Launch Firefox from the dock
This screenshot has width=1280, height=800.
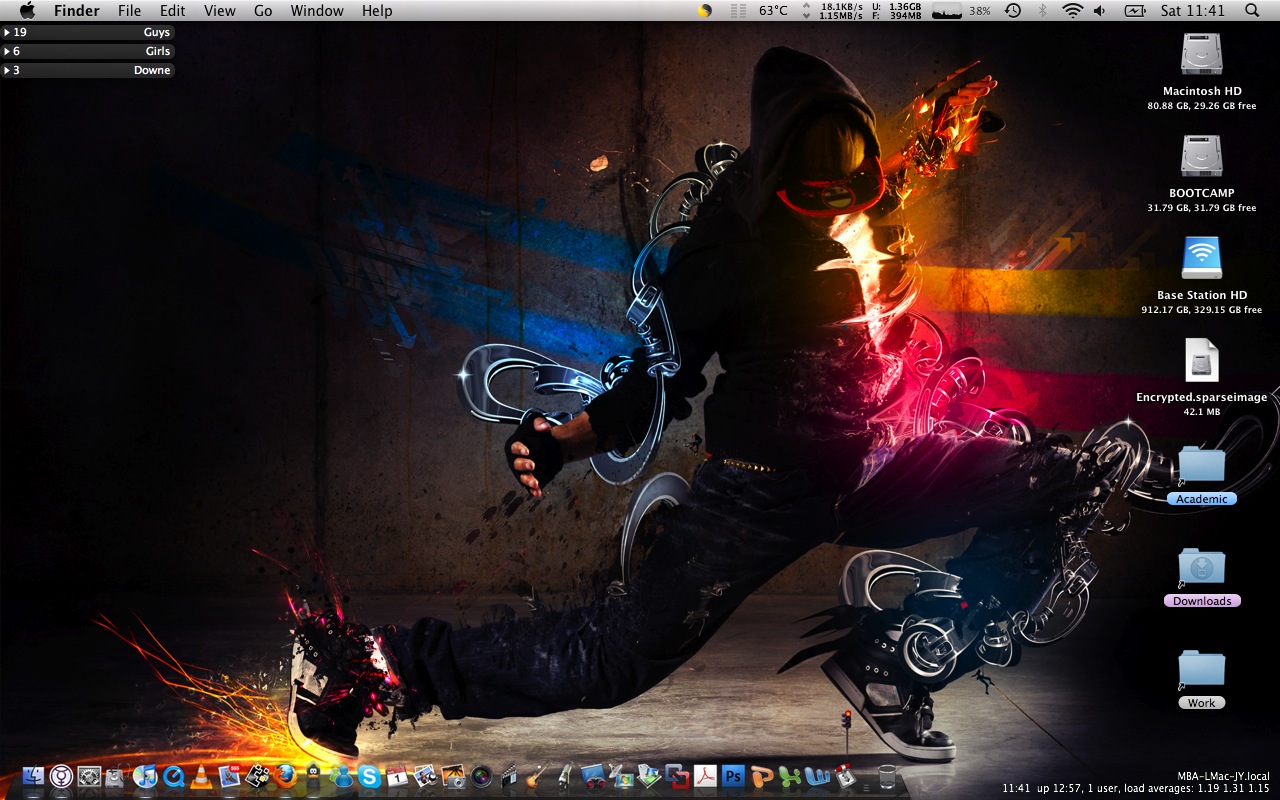285,775
